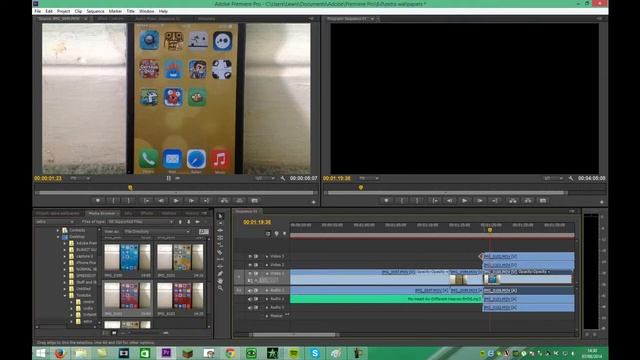The width and height of the screenshot is (640, 360).
Task: Play the clip in Source monitor
Action: (176, 200)
